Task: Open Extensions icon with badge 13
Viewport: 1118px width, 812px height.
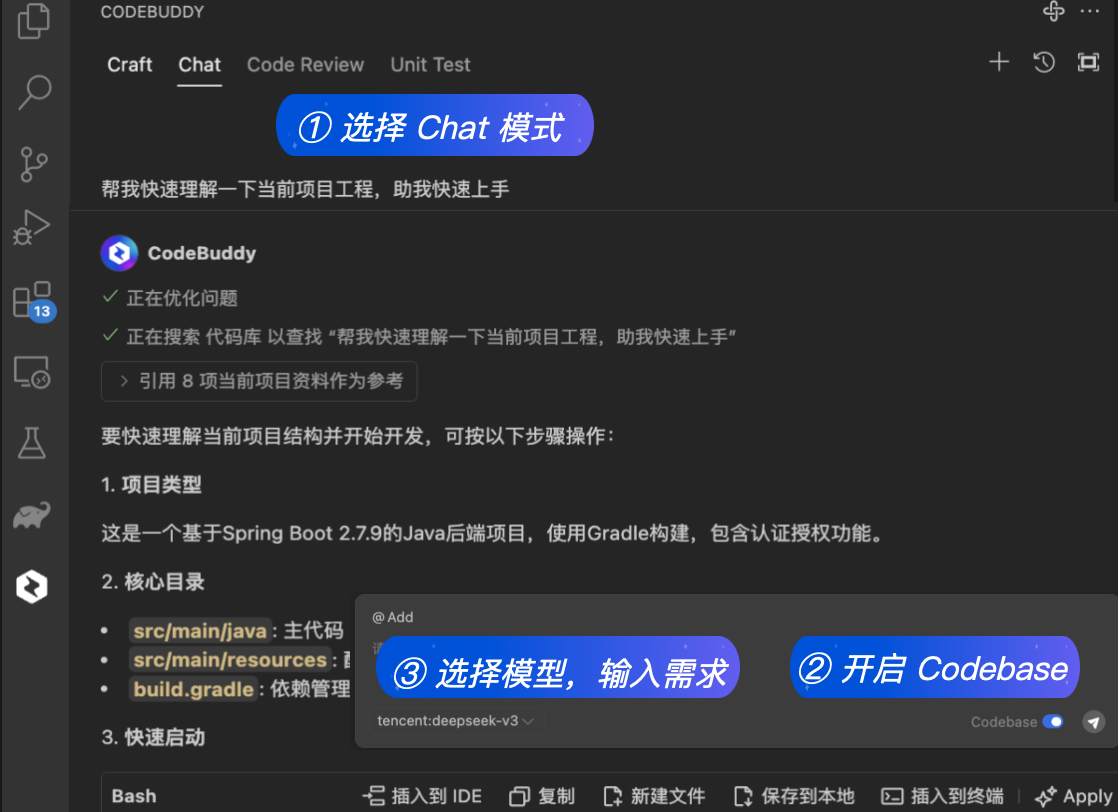Action: 34,301
